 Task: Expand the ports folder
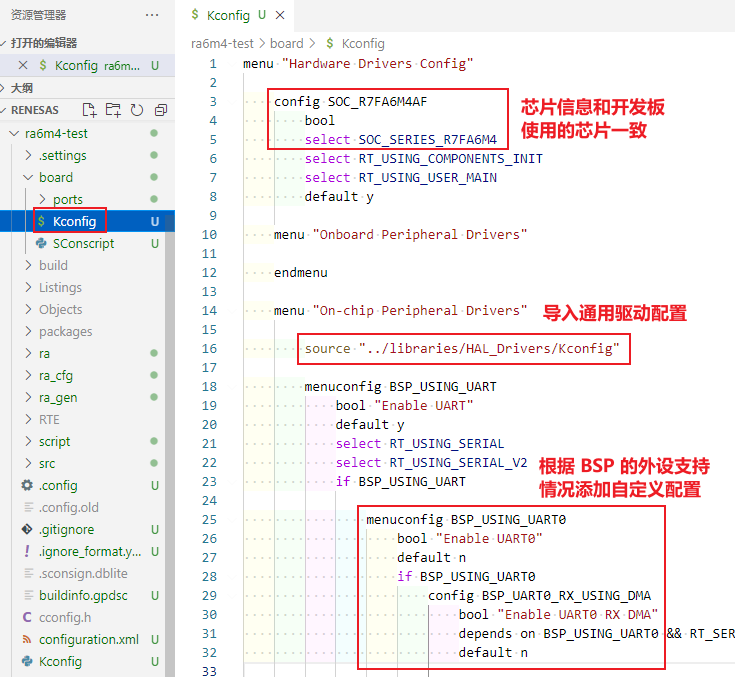(68, 199)
